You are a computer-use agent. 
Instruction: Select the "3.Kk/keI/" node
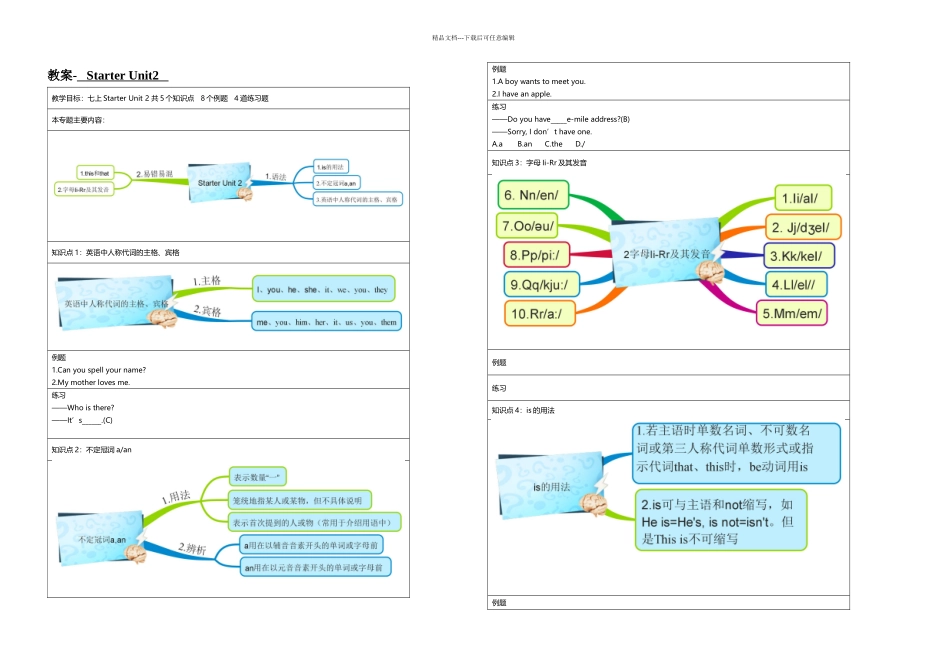(x=799, y=256)
